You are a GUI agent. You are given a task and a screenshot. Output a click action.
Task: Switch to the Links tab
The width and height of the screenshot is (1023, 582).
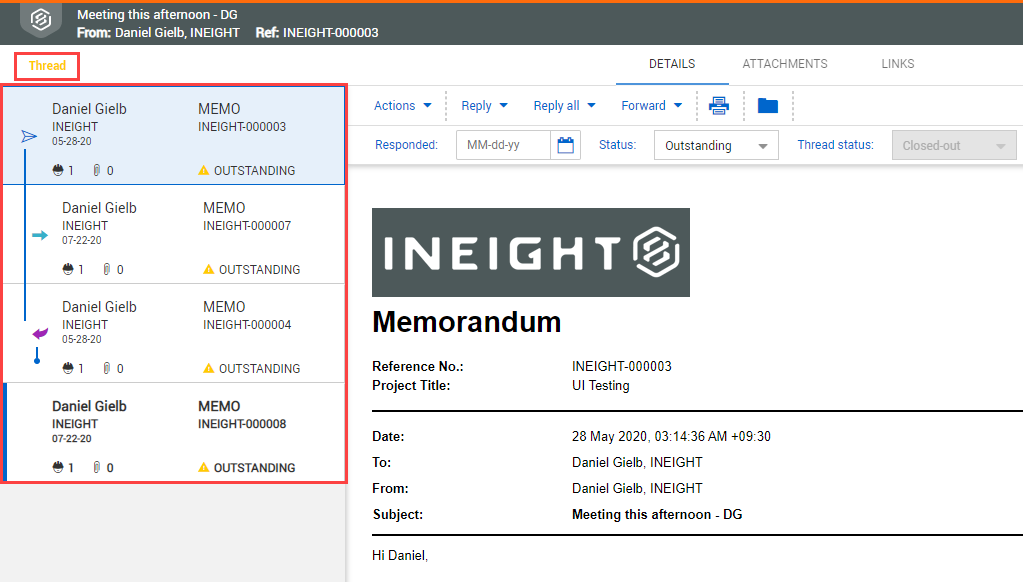[x=898, y=64]
